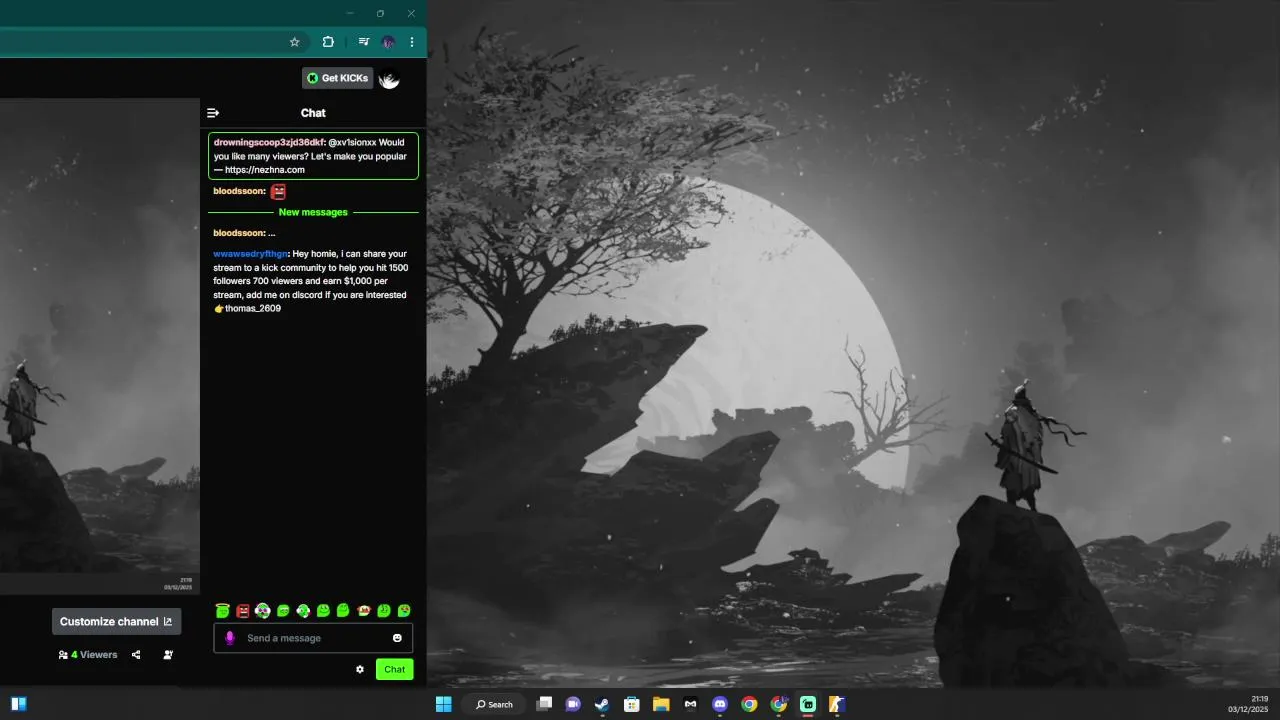Click thomas_2609 text in the chat message
The width and height of the screenshot is (1280, 720).
click(253, 309)
